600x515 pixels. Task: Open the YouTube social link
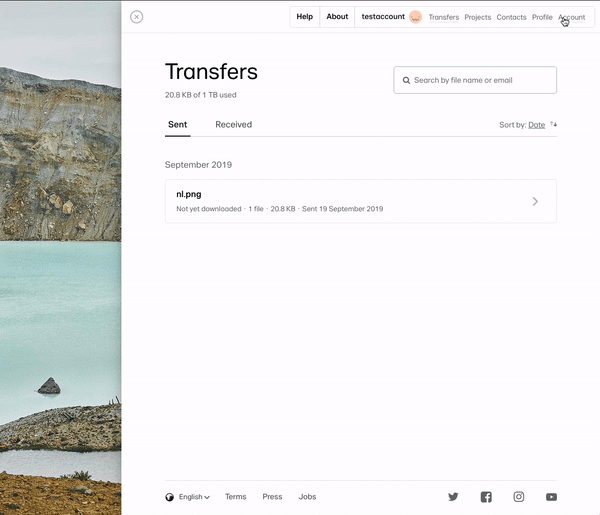[551, 497]
